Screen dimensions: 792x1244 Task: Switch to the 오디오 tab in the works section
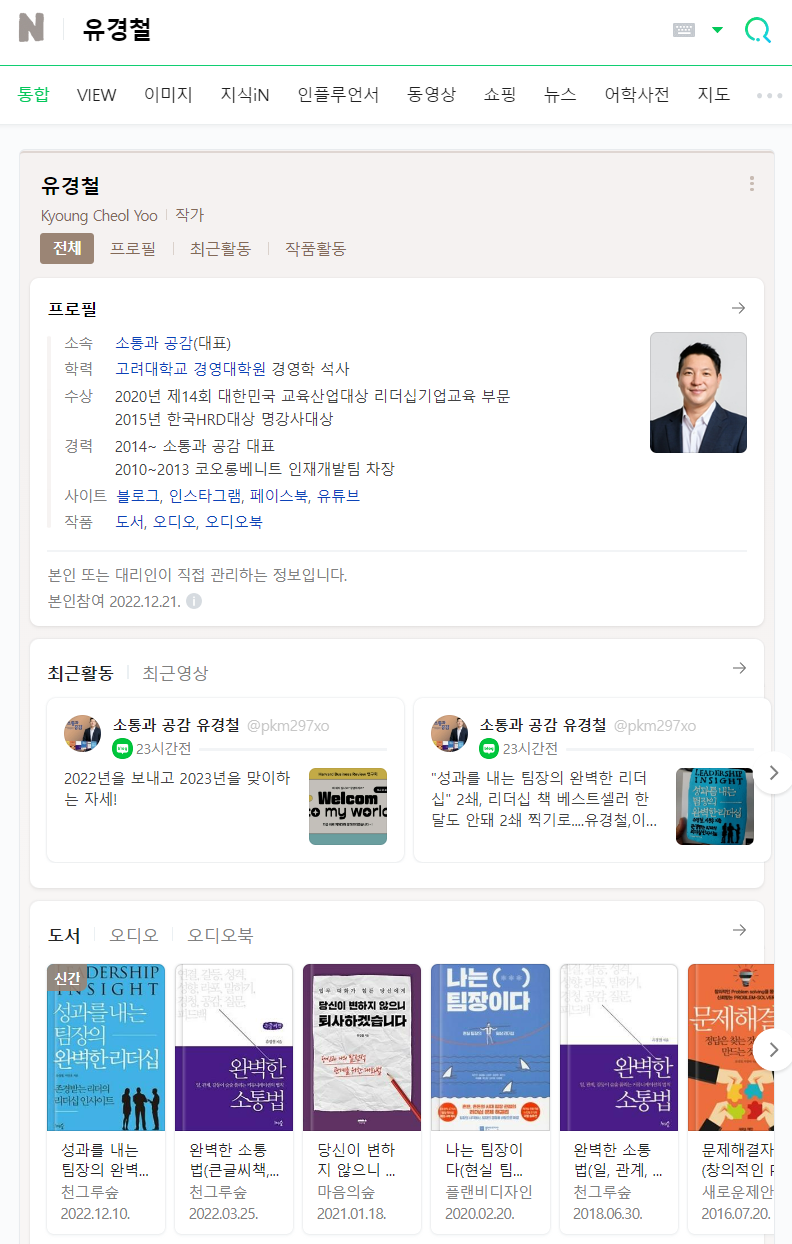point(134,935)
